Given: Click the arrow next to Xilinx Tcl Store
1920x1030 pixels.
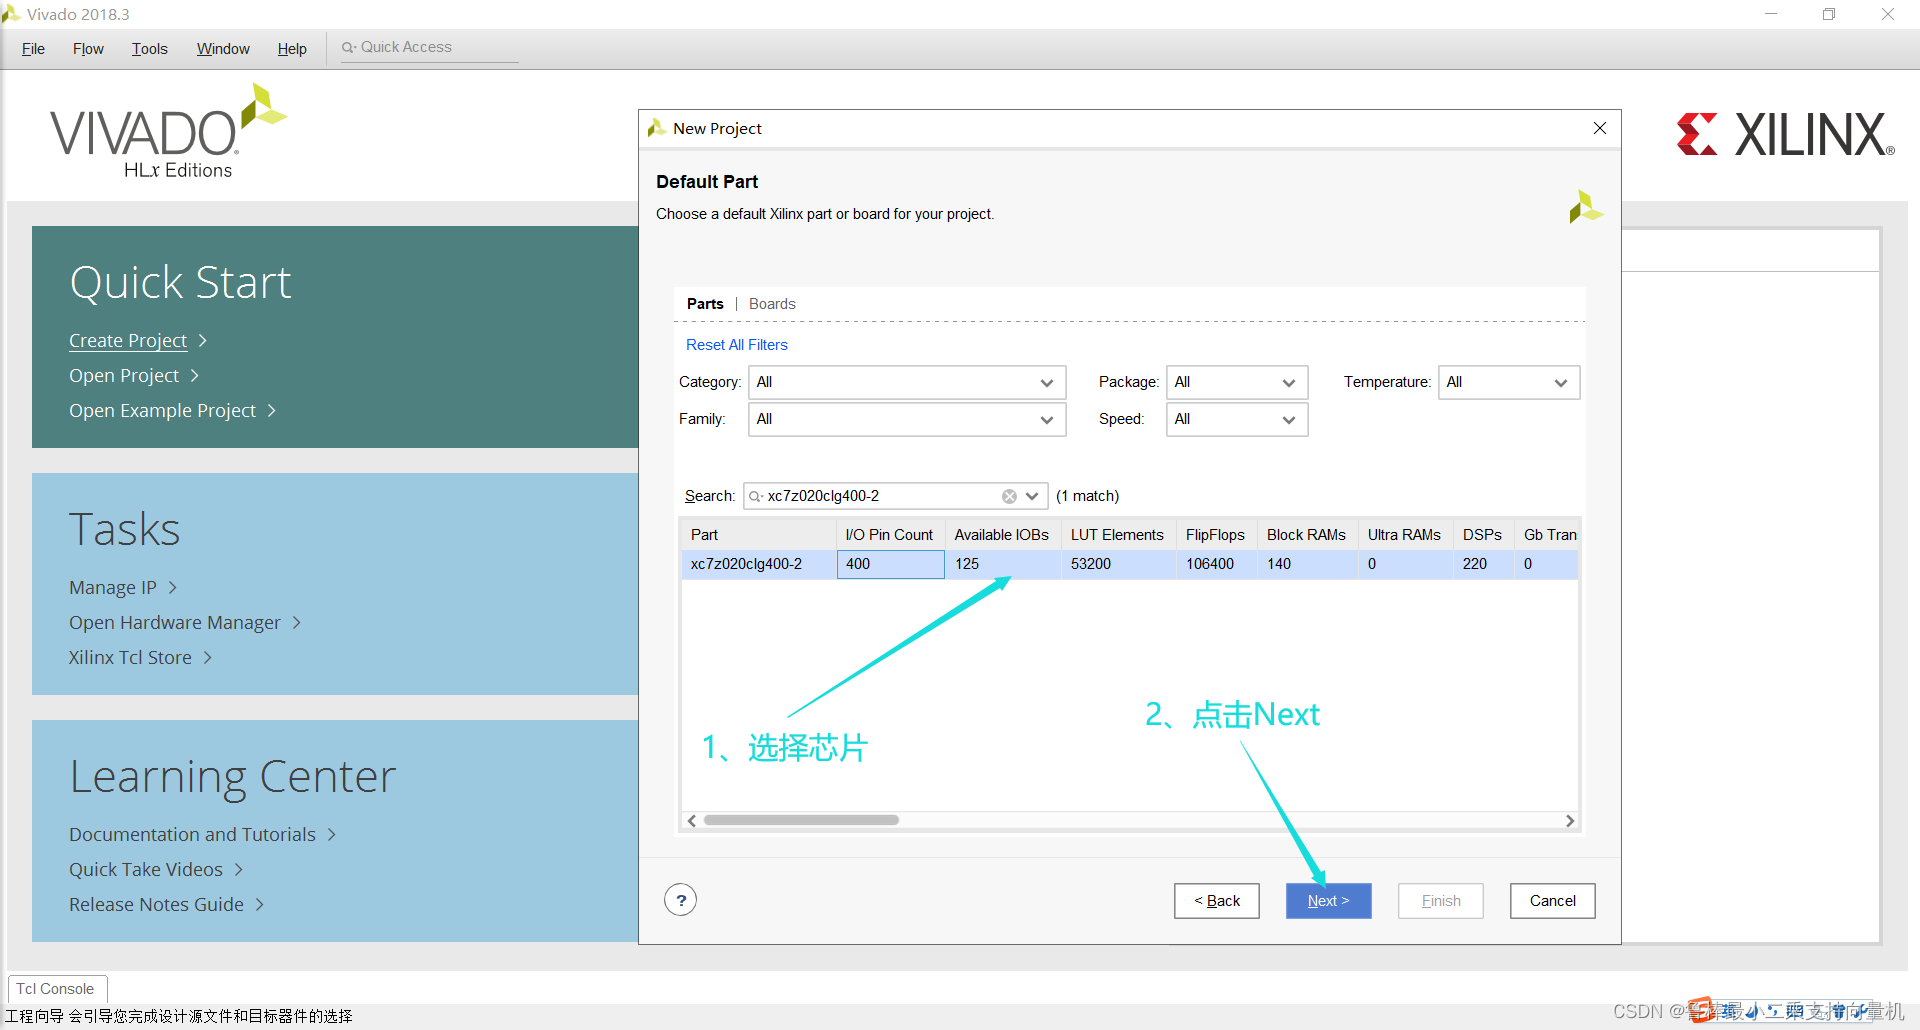Looking at the screenshot, I should [208, 658].
